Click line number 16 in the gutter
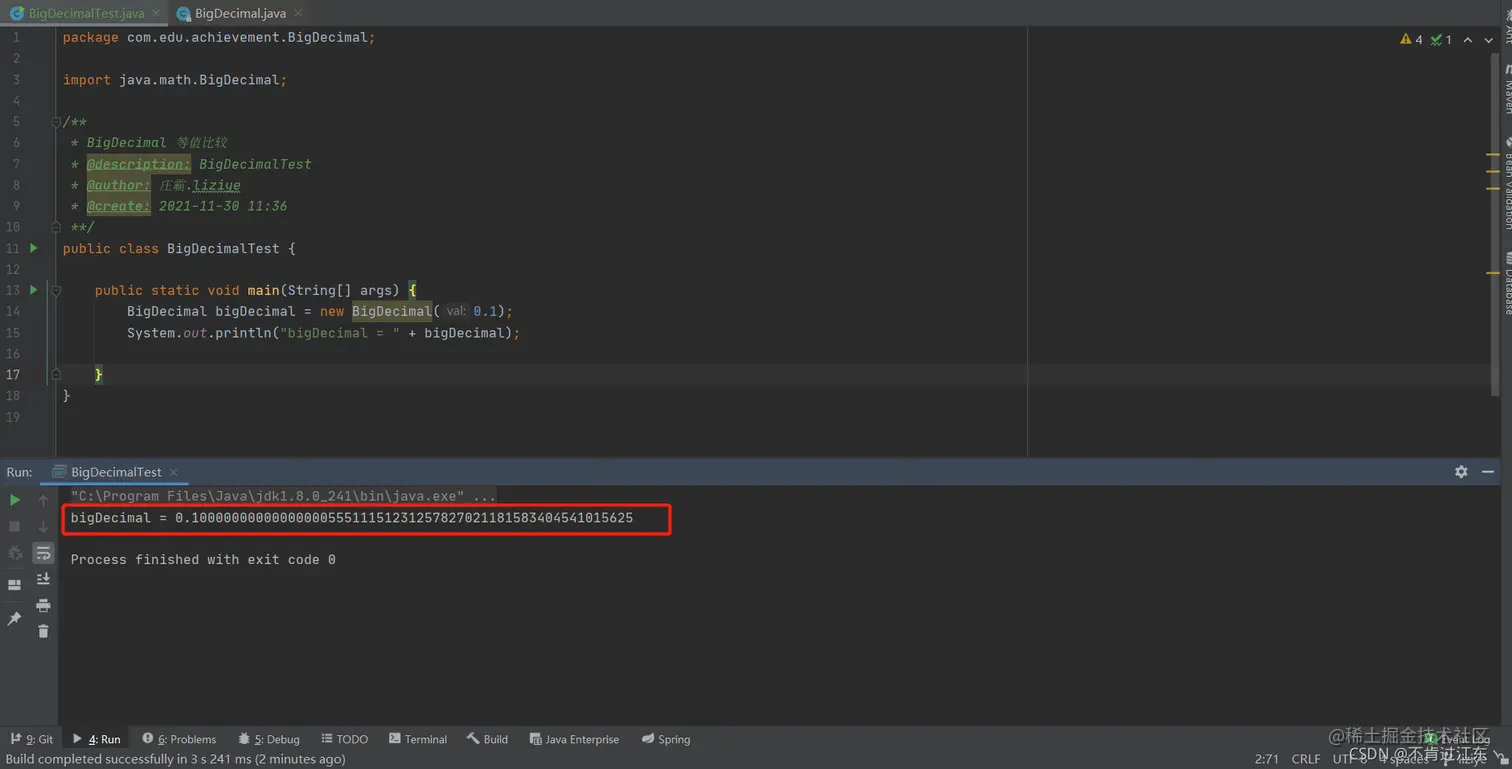The image size is (1512, 769). (14, 354)
